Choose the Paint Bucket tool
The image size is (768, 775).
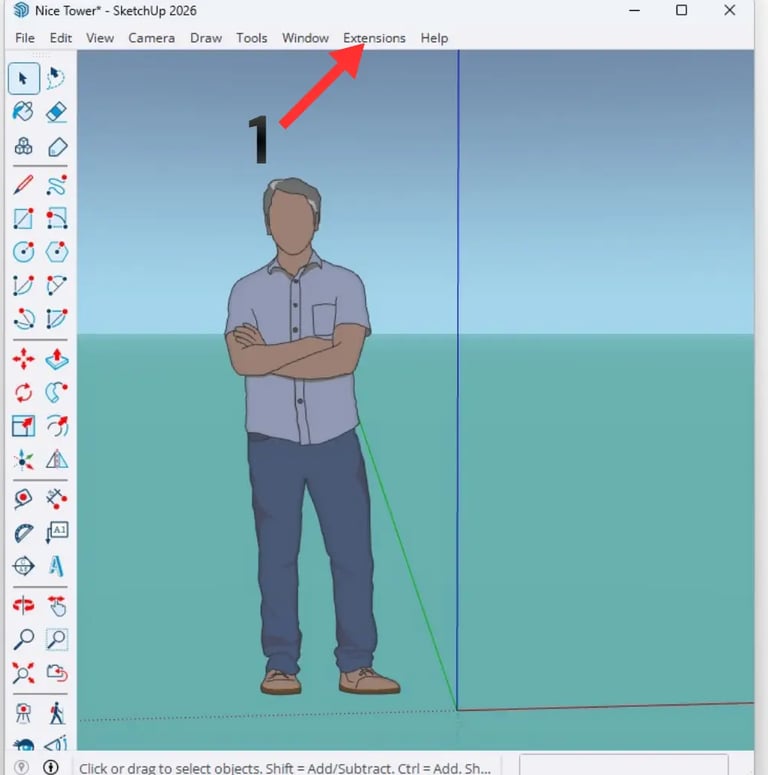click(23, 112)
